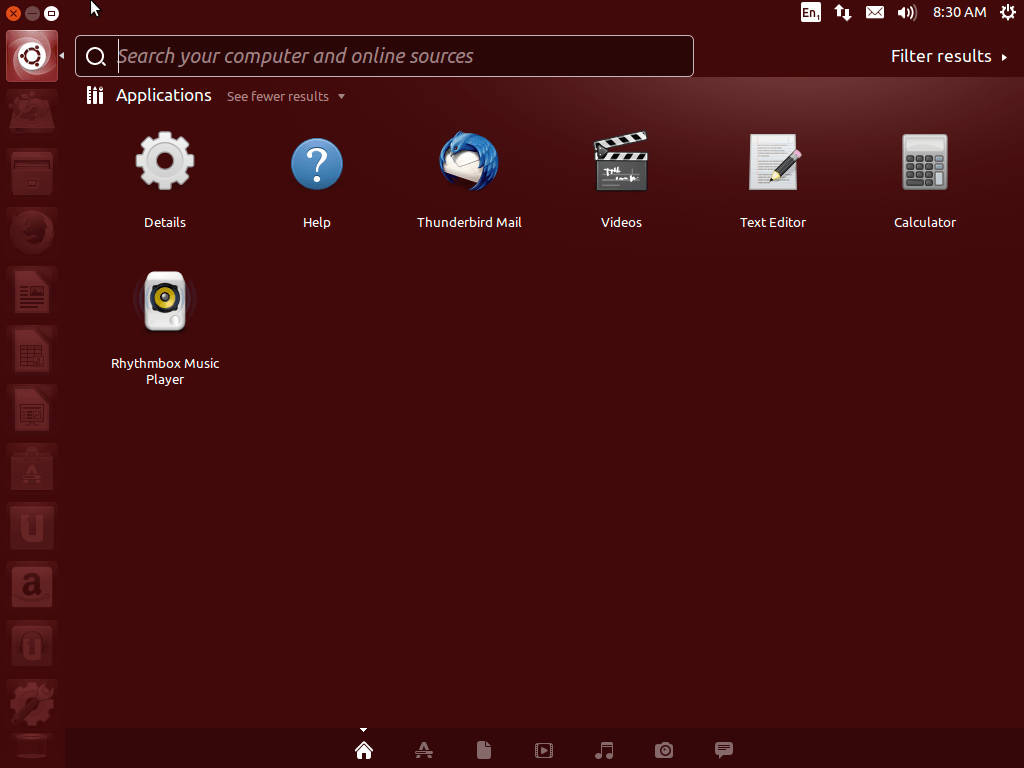1024x768 pixels.
Task: Switch to the Applications lens
Action: (424, 750)
